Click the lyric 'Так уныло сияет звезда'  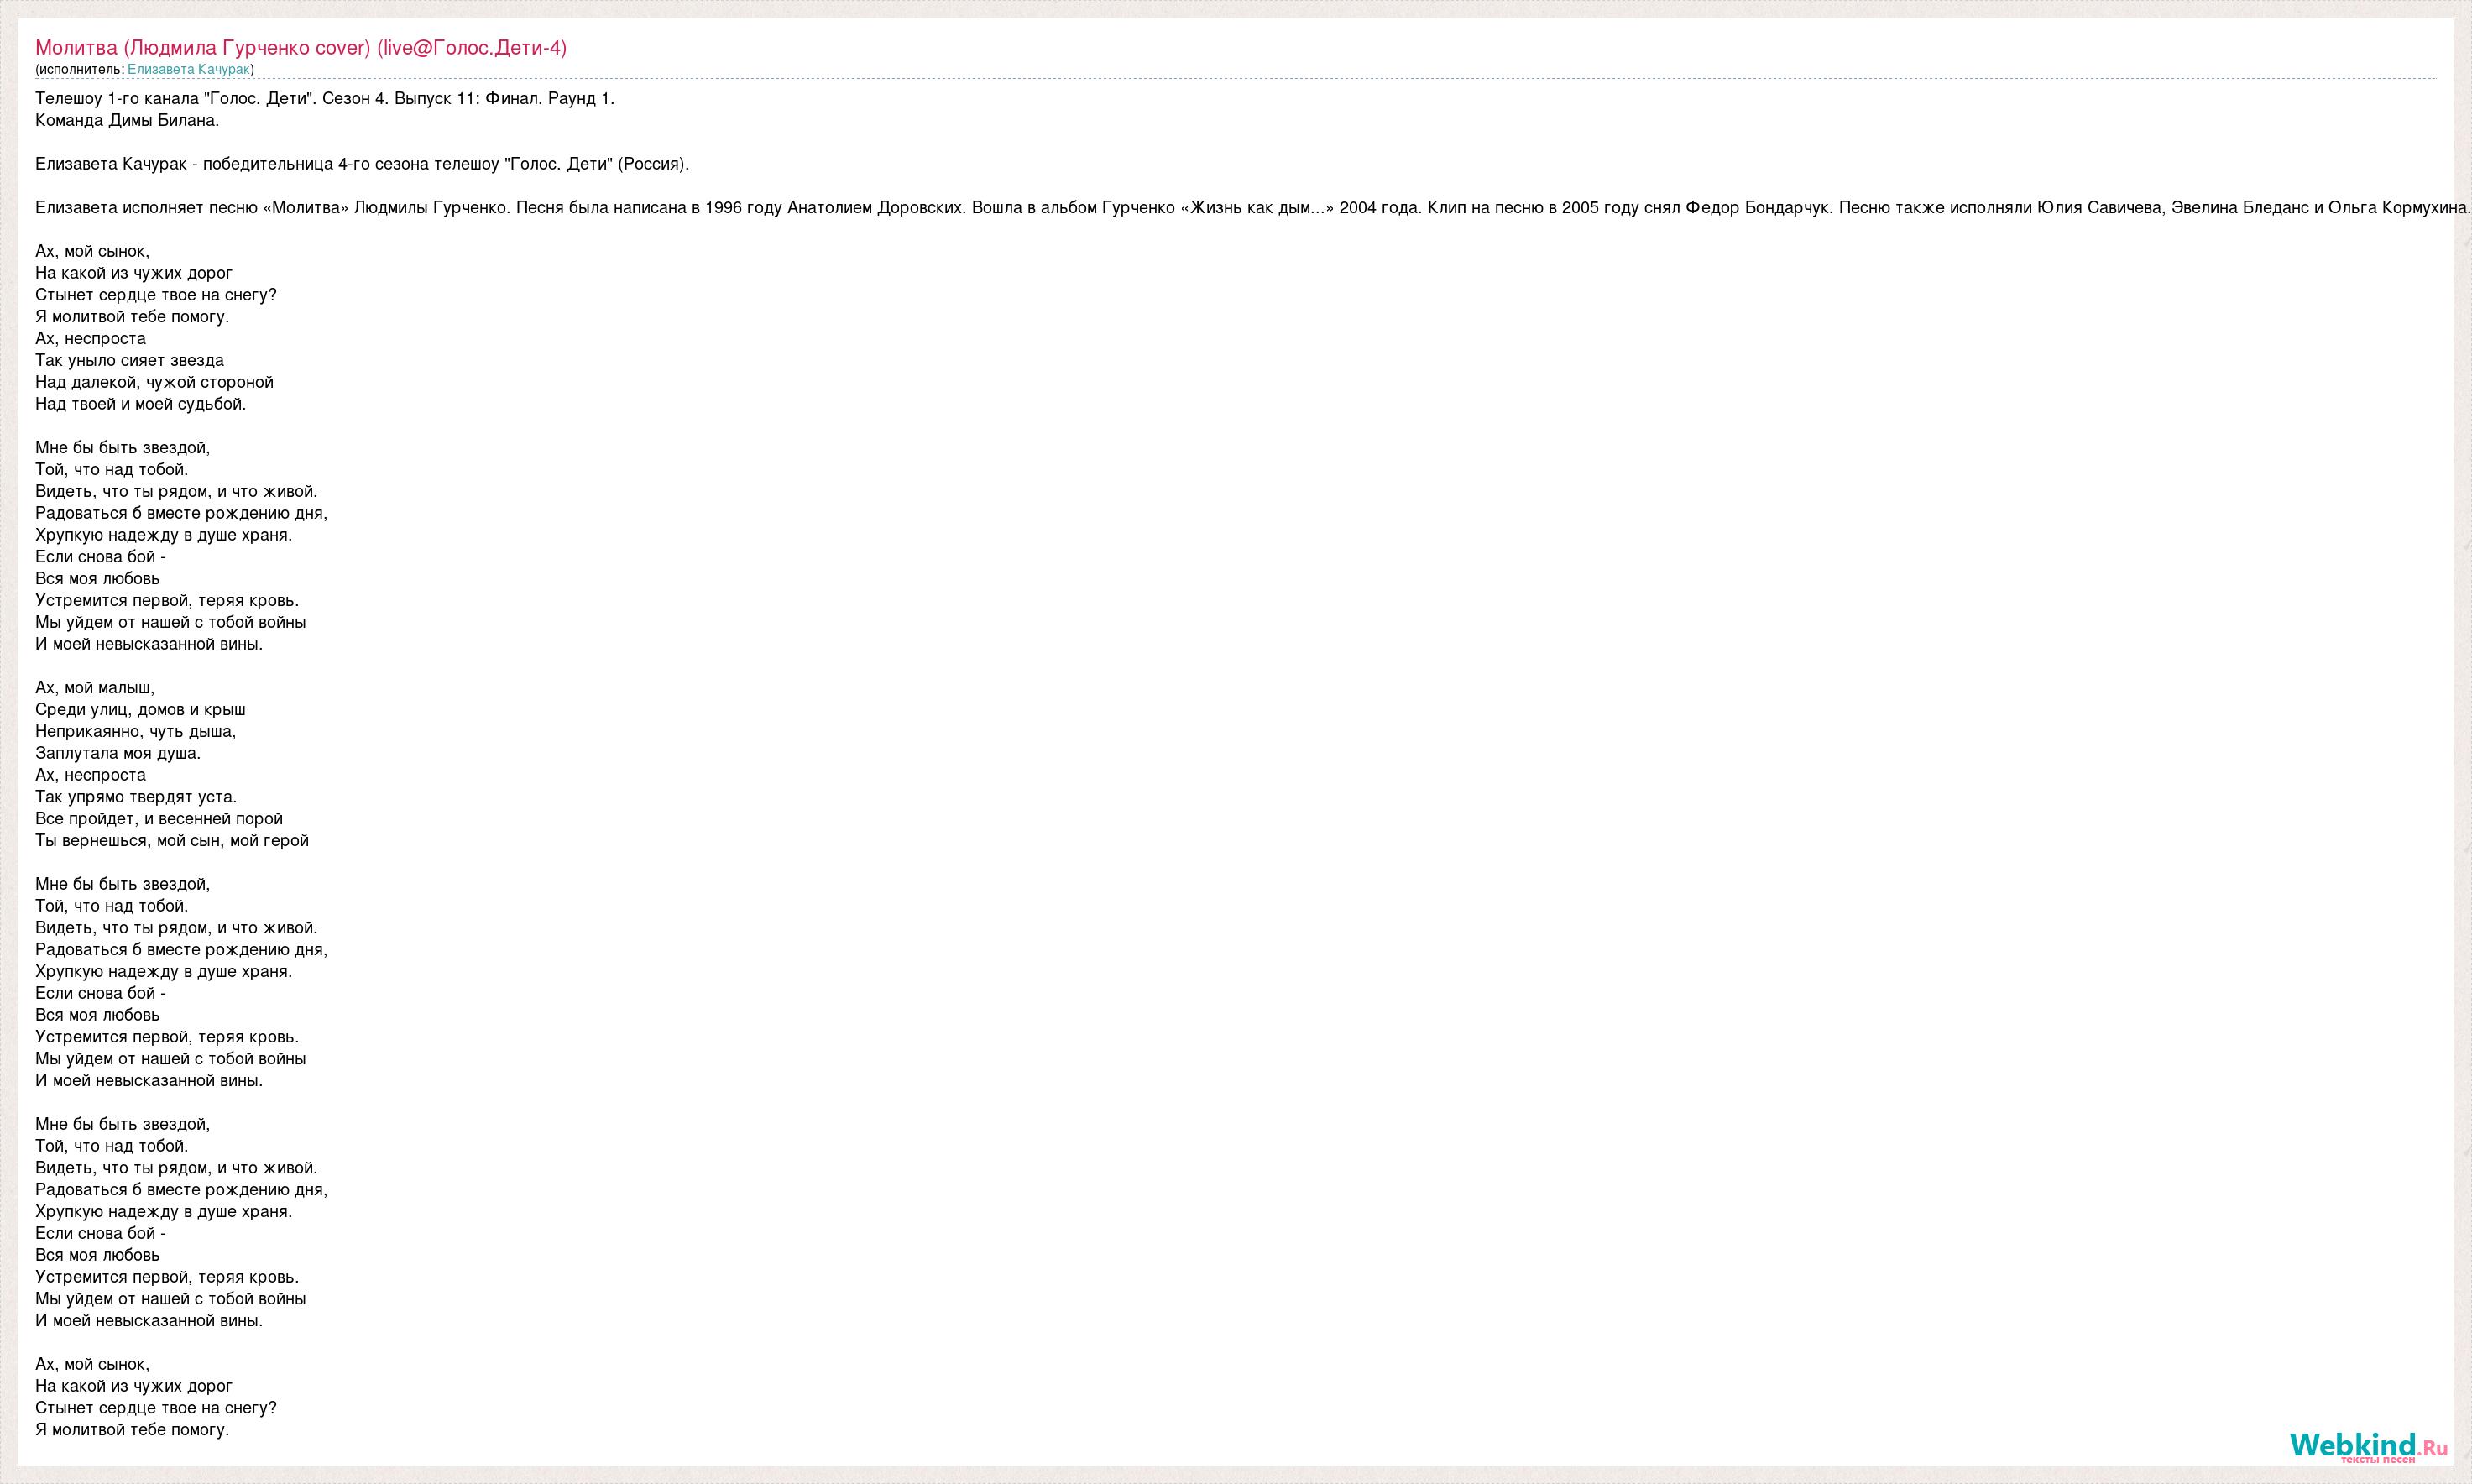tap(129, 360)
